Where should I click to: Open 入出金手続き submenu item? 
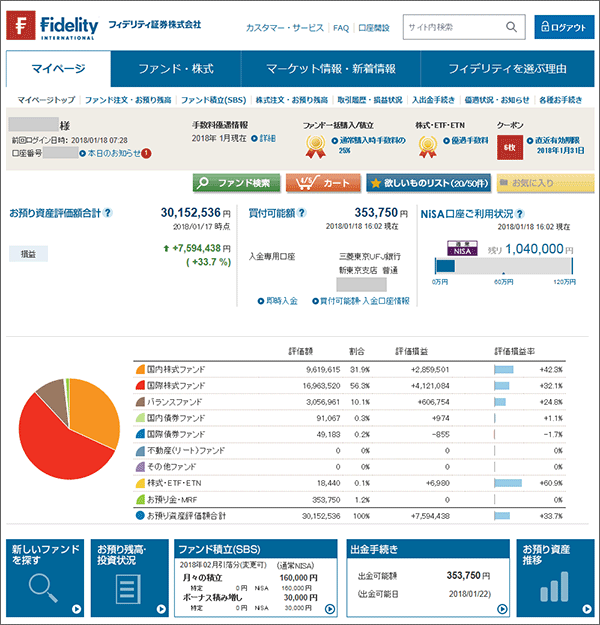tap(433, 100)
